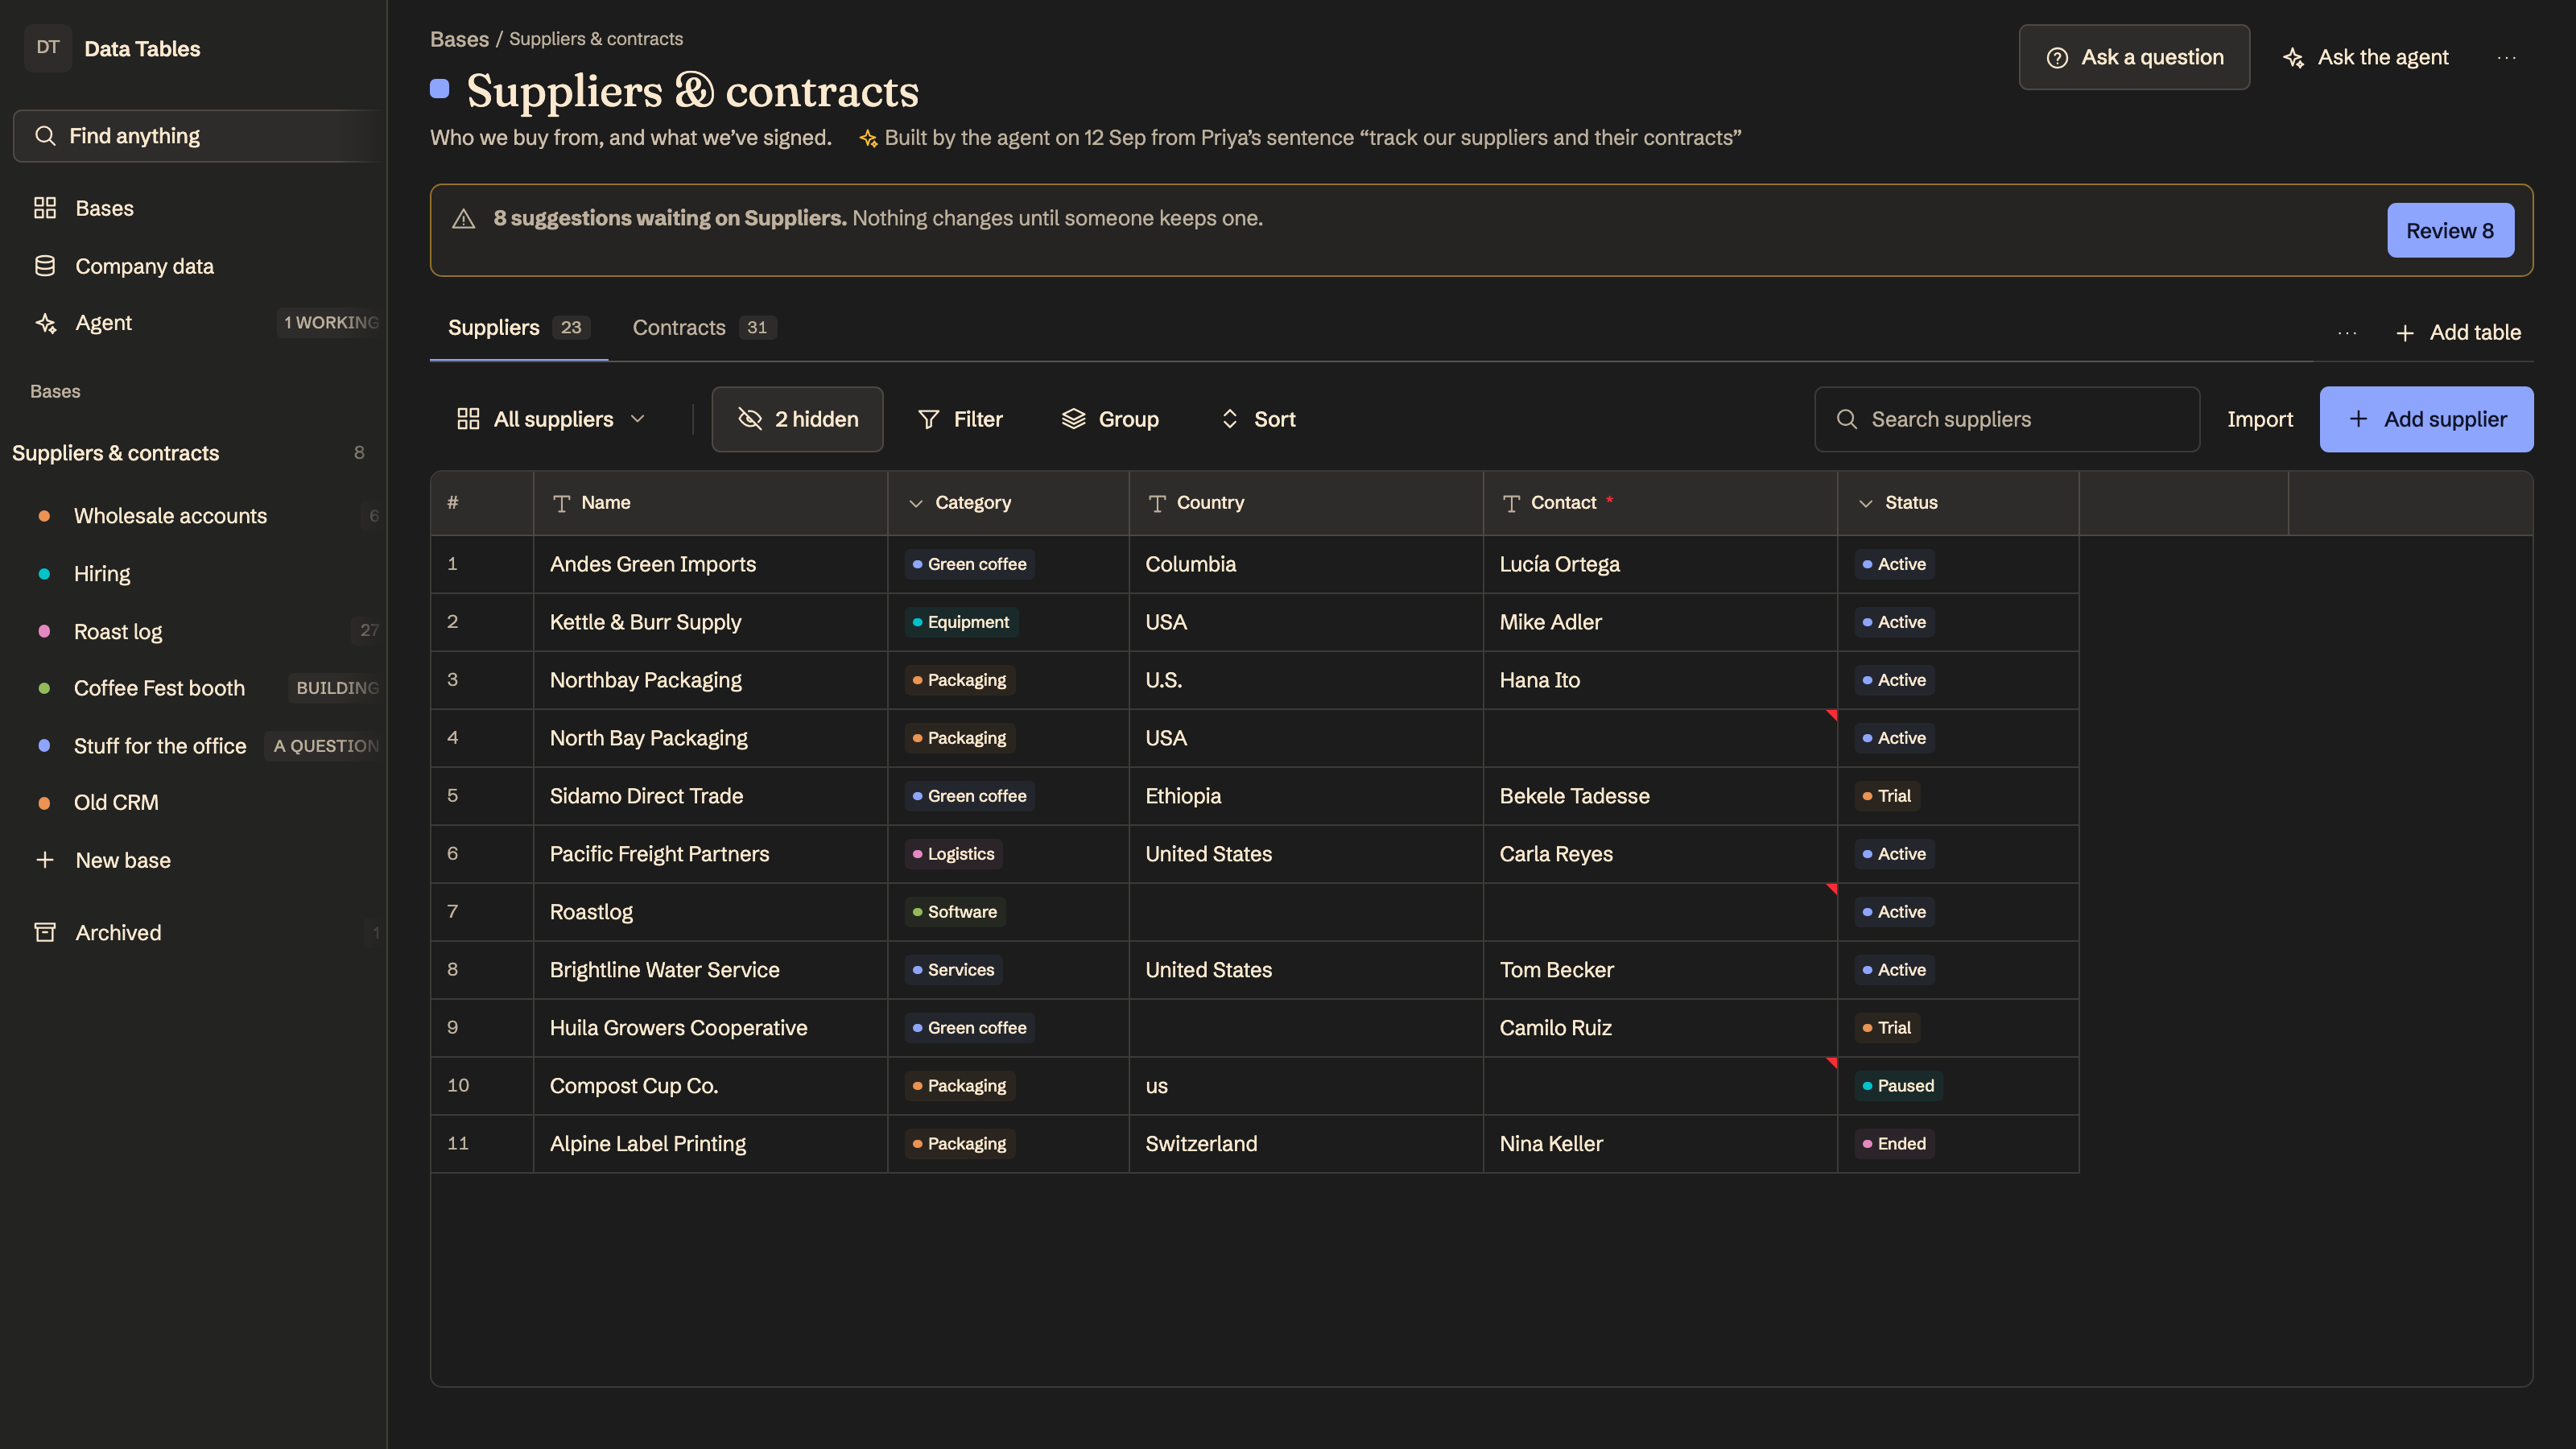Click the Add supplier button
This screenshot has height=1449, width=2576.
[x=2426, y=419]
